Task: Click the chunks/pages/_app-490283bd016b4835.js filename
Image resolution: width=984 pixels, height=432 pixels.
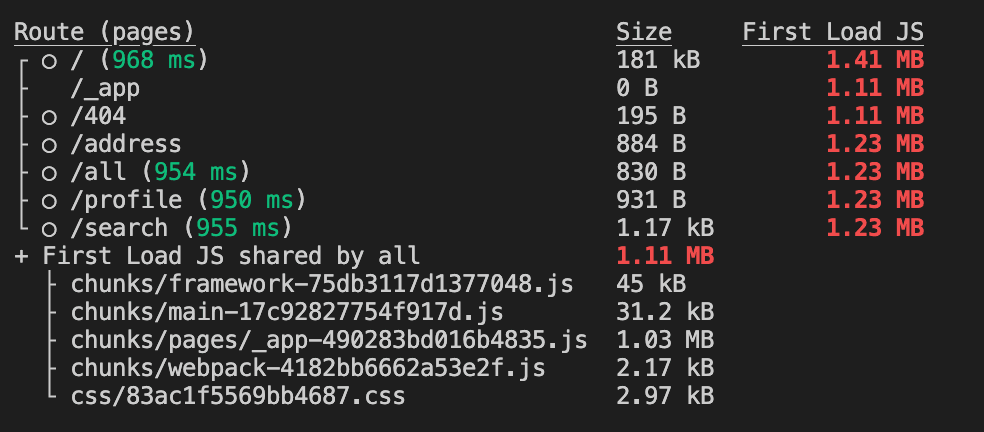Action: [329, 340]
